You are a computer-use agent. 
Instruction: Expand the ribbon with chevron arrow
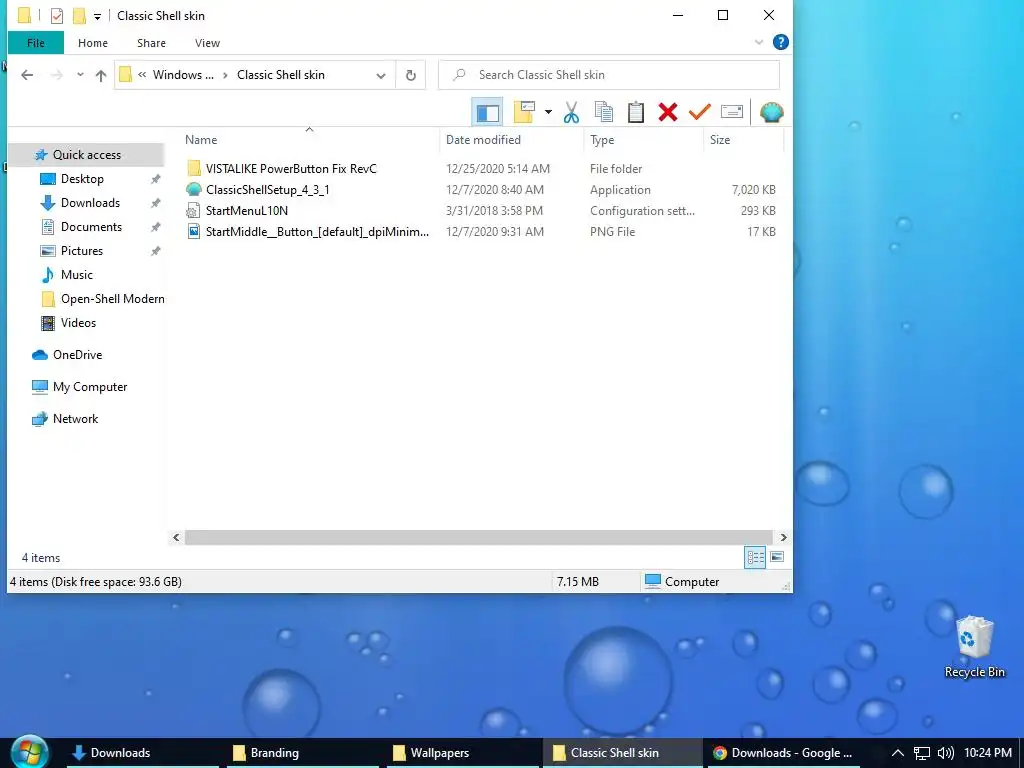click(x=759, y=42)
